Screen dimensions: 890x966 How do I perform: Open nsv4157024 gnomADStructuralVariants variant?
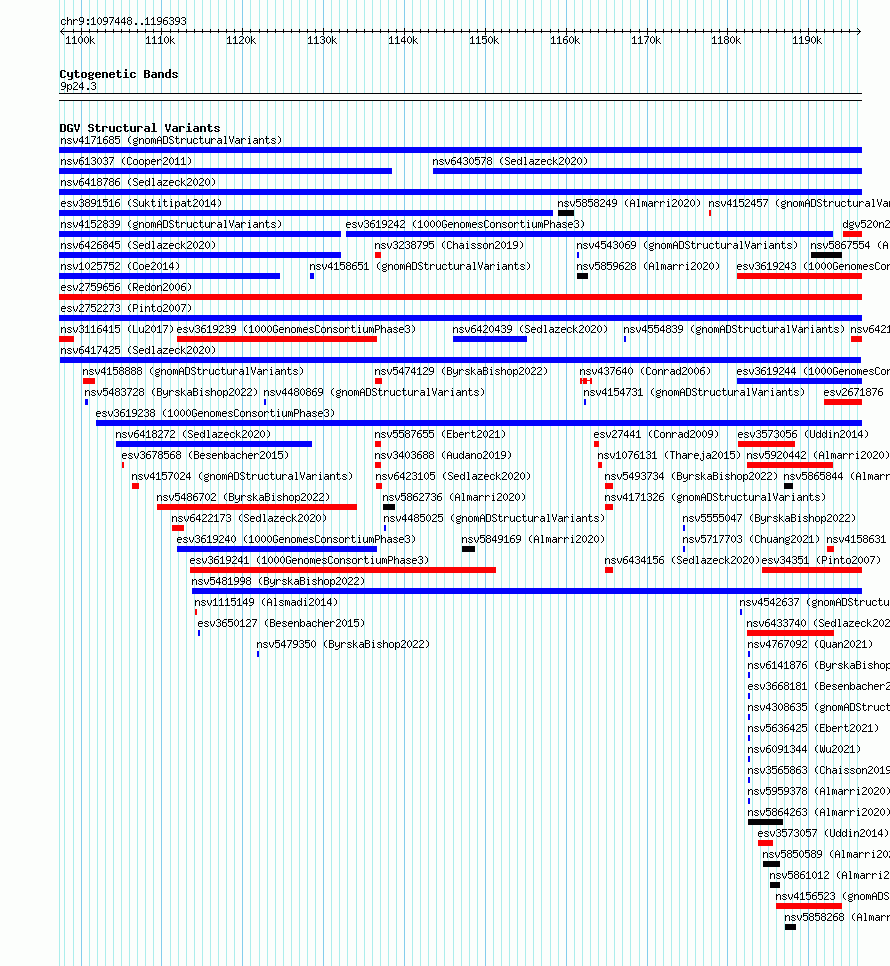tap(241, 476)
